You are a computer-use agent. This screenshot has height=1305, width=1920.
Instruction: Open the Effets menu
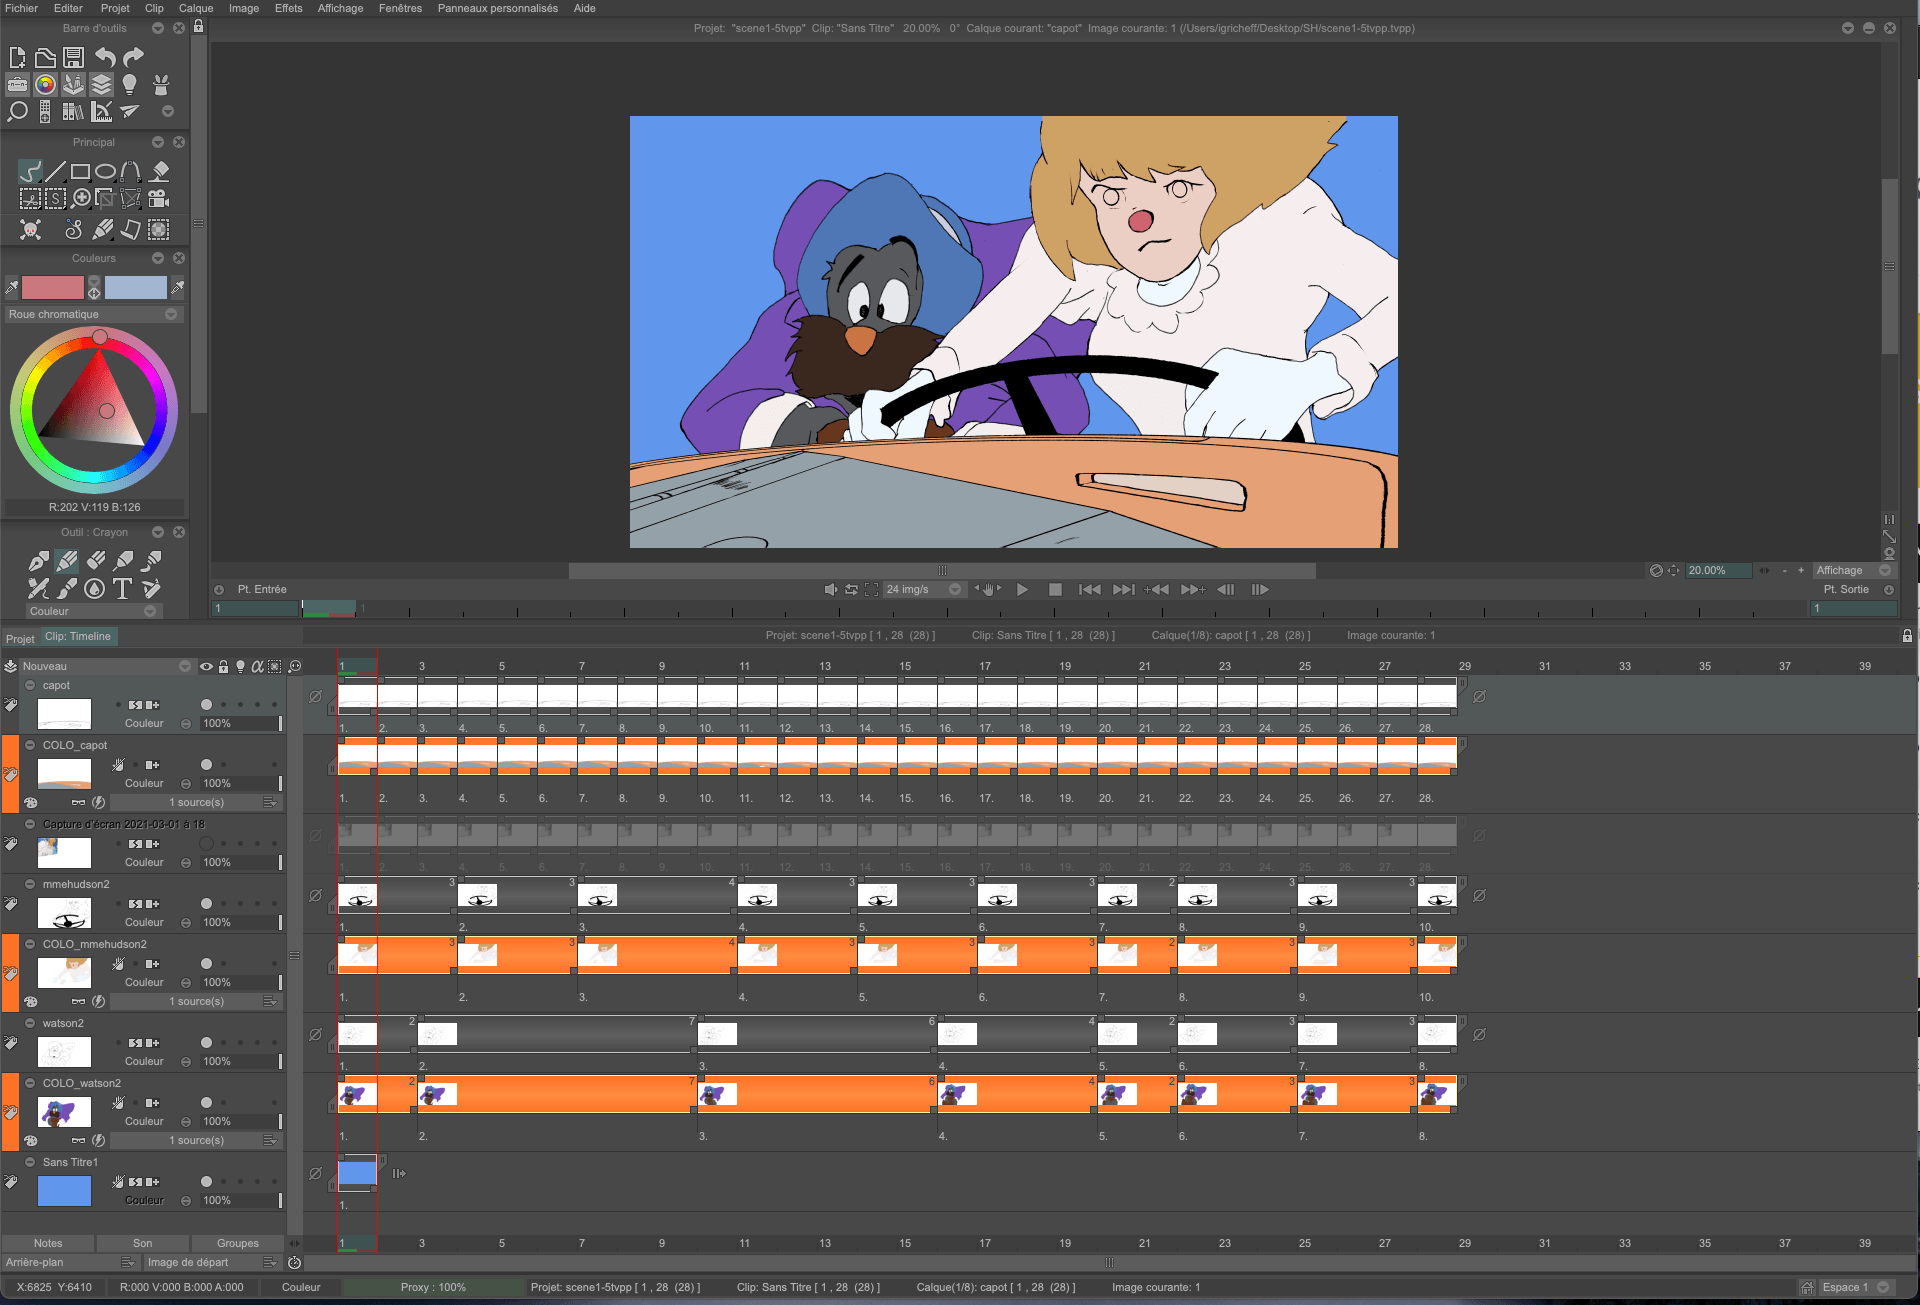[x=288, y=8]
